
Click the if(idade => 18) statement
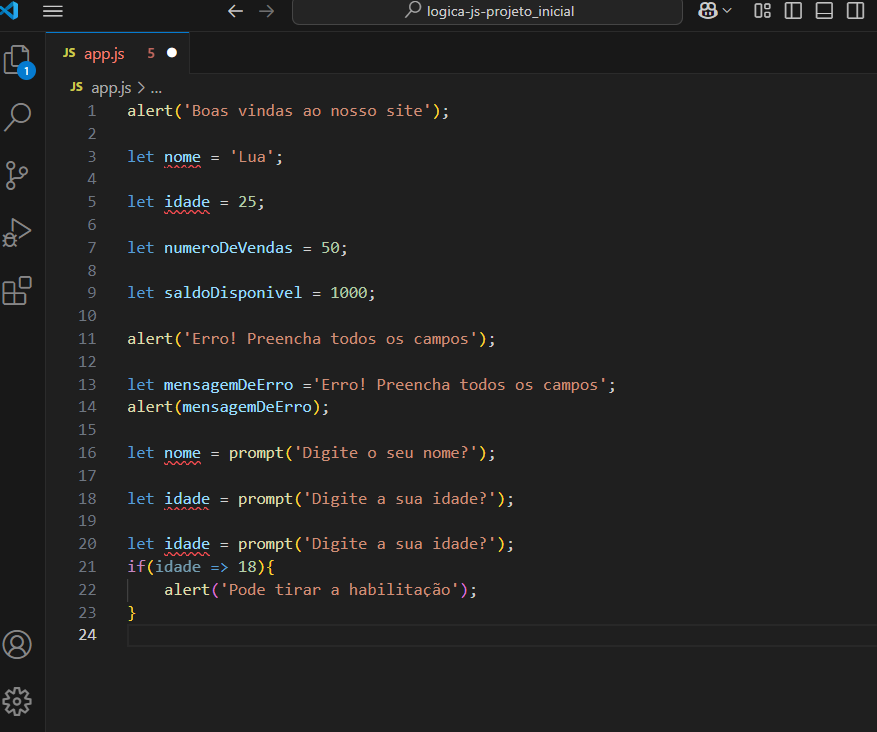tap(201, 566)
